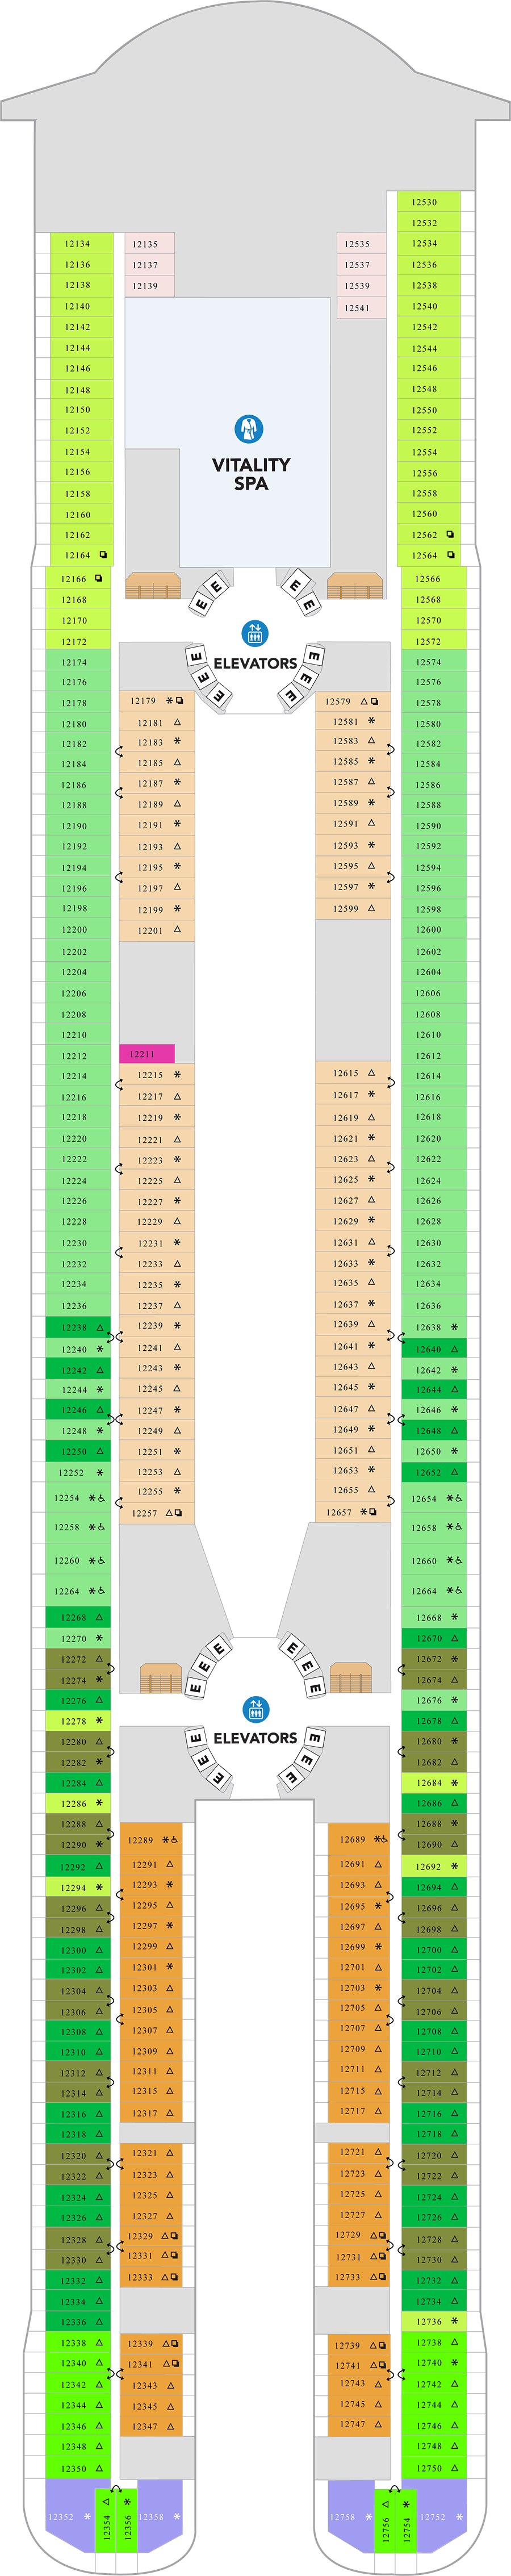Click the sofa bed symbol on cabin 12733

click(x=382, y=2276)
